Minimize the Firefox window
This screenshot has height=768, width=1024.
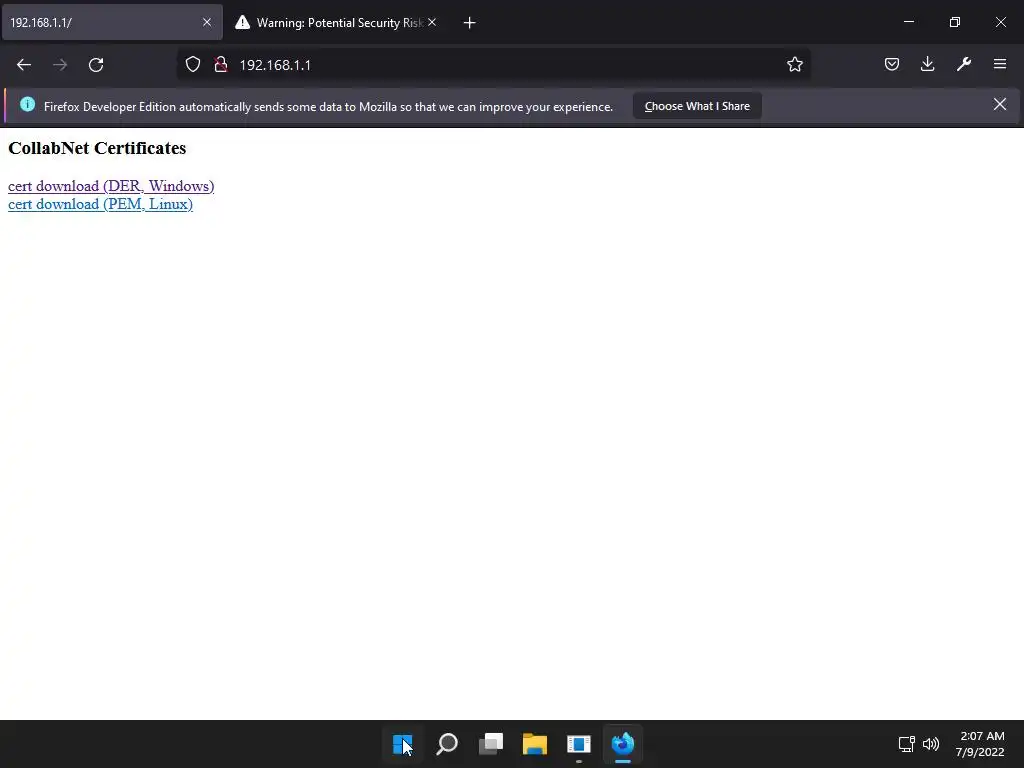[x=909, y=22]
